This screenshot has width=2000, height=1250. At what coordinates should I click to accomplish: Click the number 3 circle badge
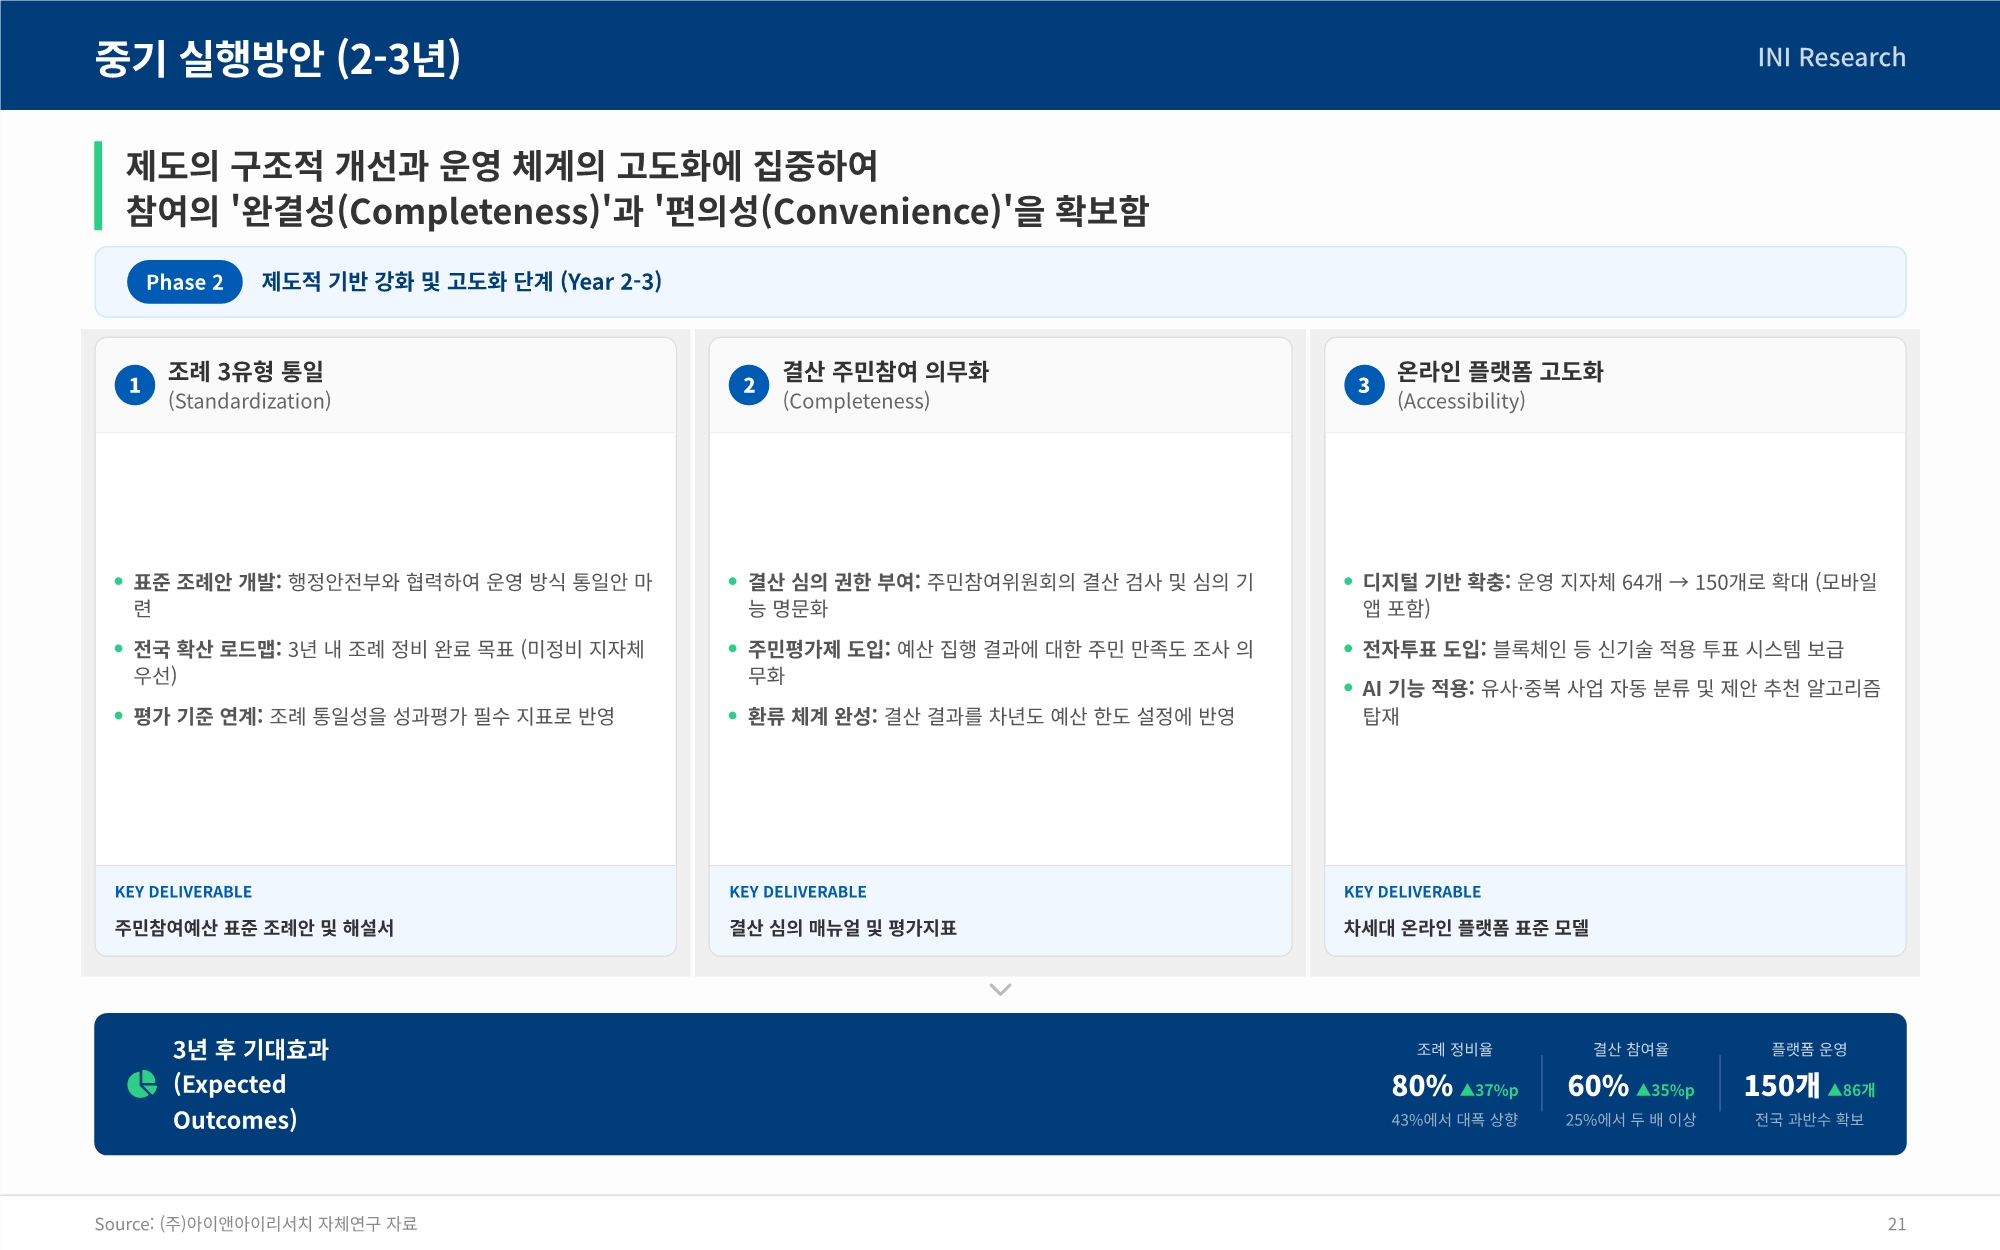(1364, 386)
